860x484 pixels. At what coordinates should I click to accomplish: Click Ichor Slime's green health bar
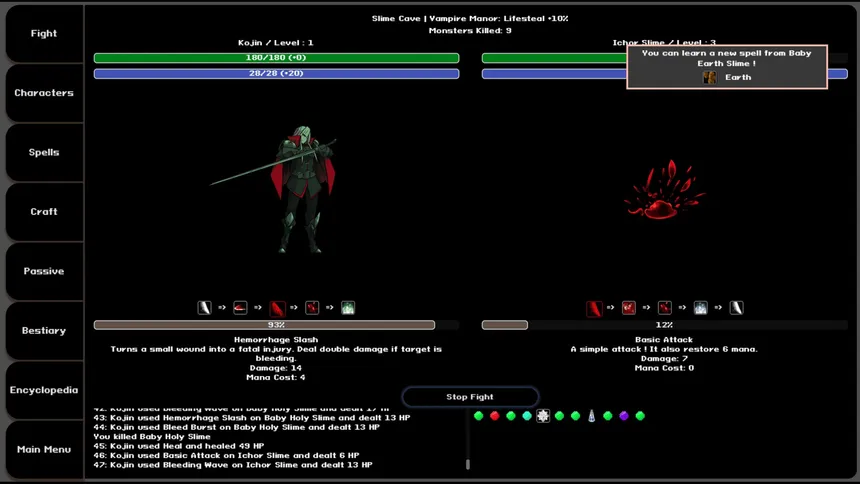tap(554, 58)
